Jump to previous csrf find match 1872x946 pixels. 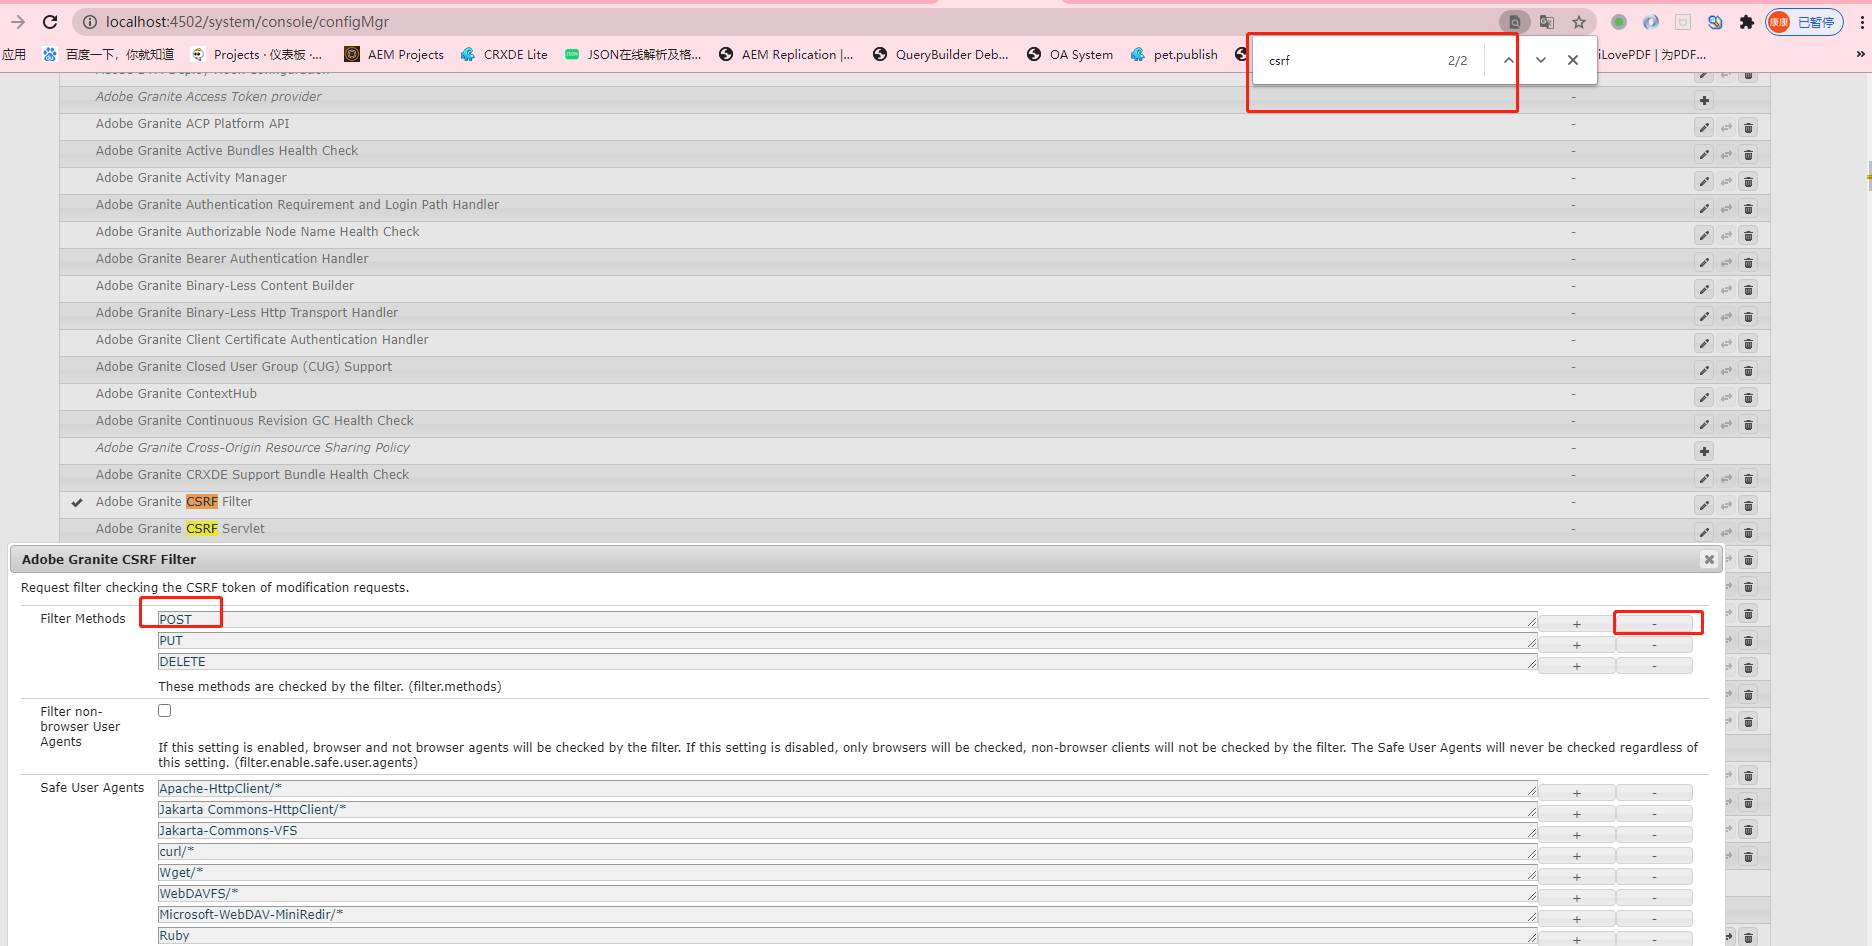(x=1508, y=60)
